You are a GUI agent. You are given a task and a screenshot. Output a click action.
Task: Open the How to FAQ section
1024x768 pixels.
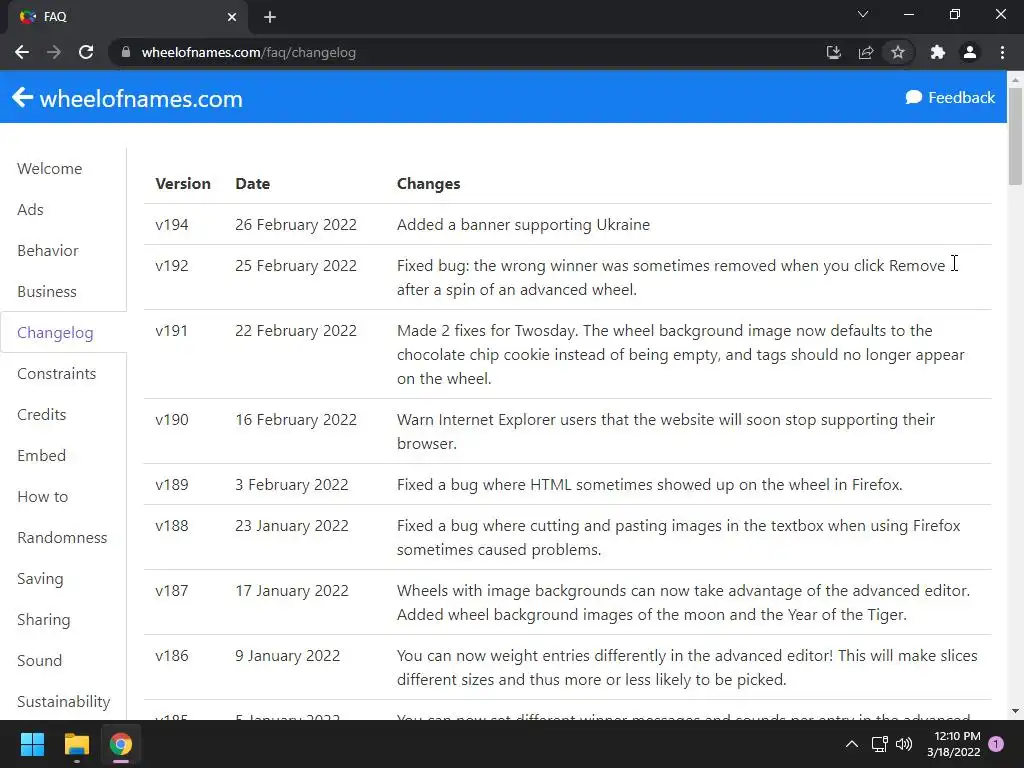pyautogui.click(x=42, y=497)
